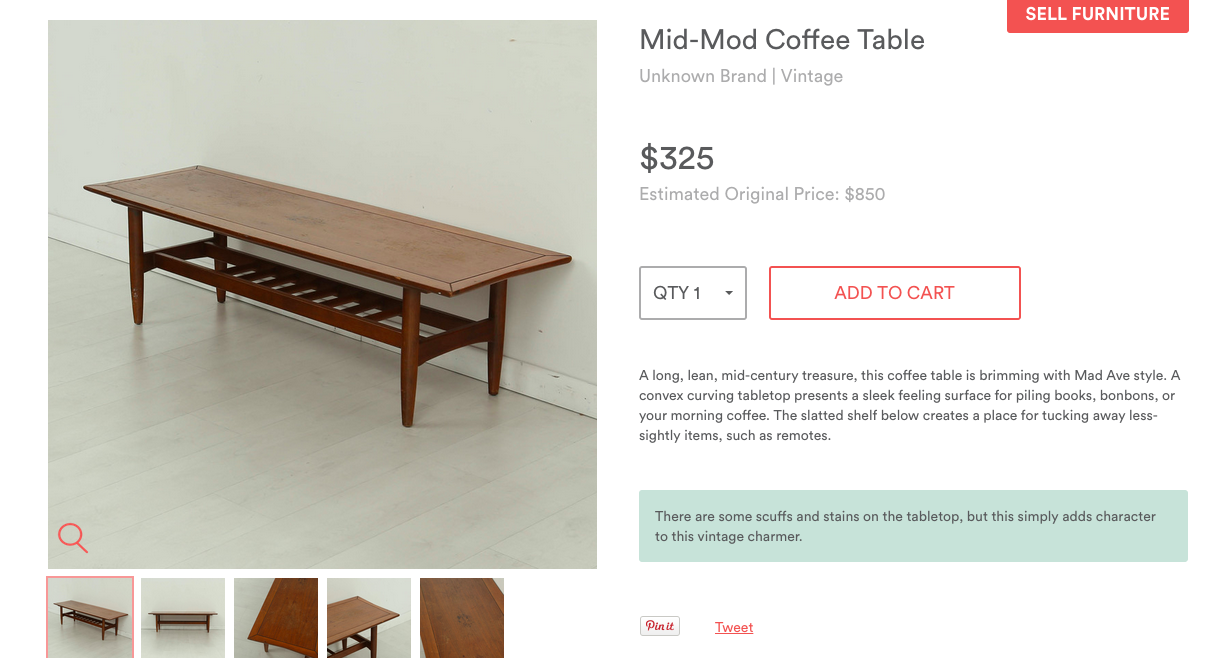The width and height of the screenshot is (1218, 658).
Task: Click the $325 price text
Action: (677, 158)
